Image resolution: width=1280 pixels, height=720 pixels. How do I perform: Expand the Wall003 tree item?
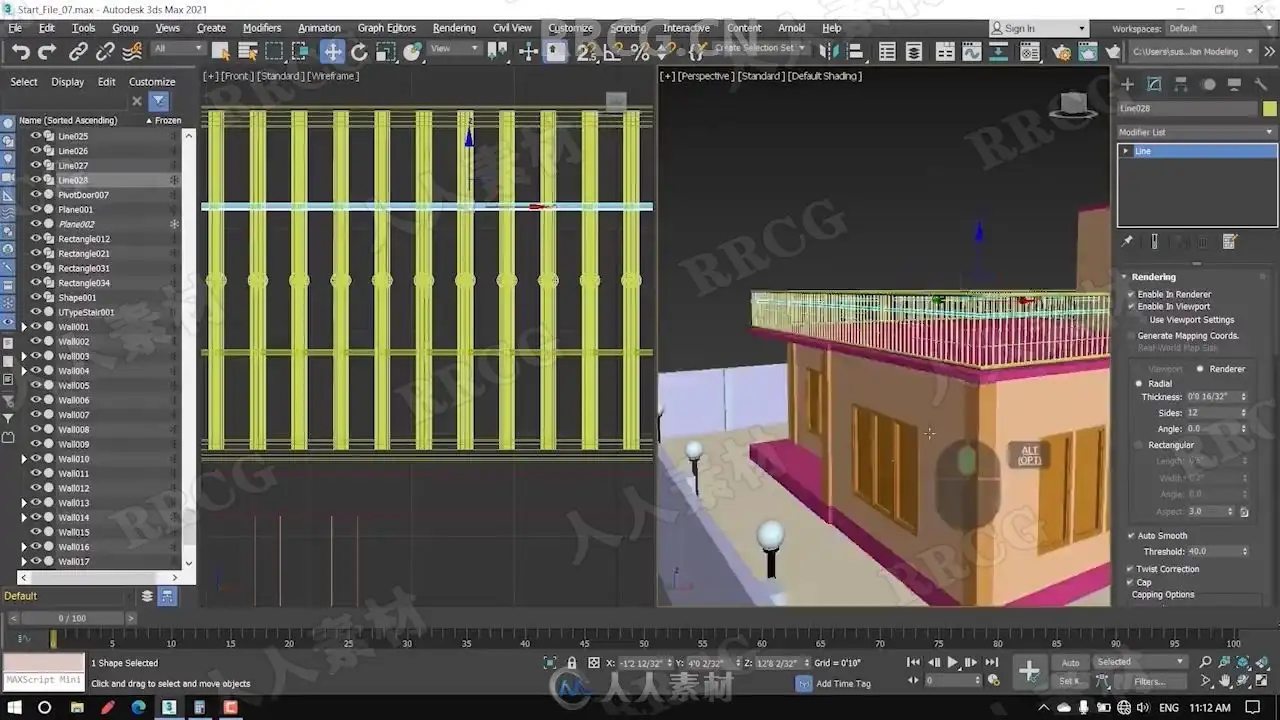24,356
